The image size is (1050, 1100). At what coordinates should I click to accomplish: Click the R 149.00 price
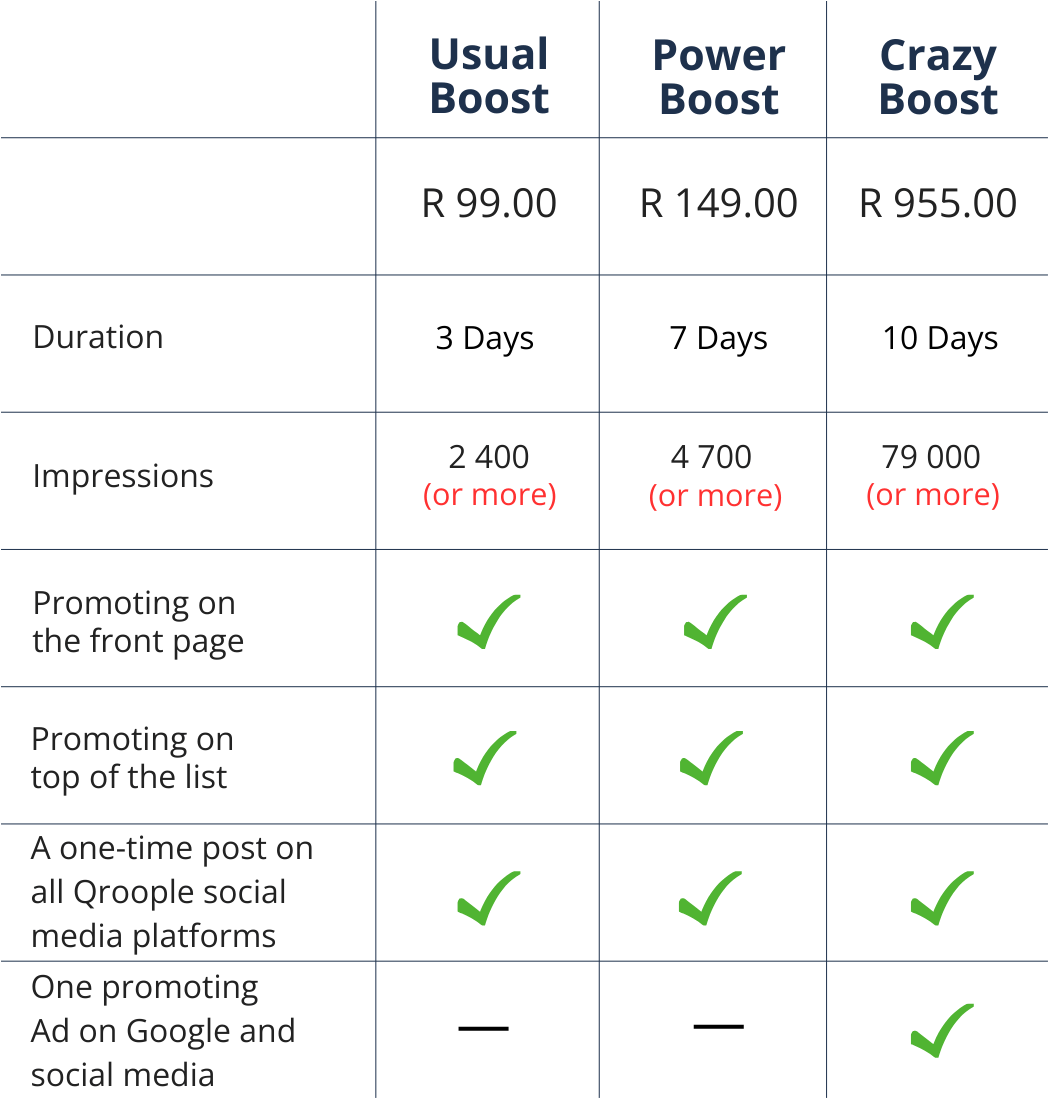[718, 203]
